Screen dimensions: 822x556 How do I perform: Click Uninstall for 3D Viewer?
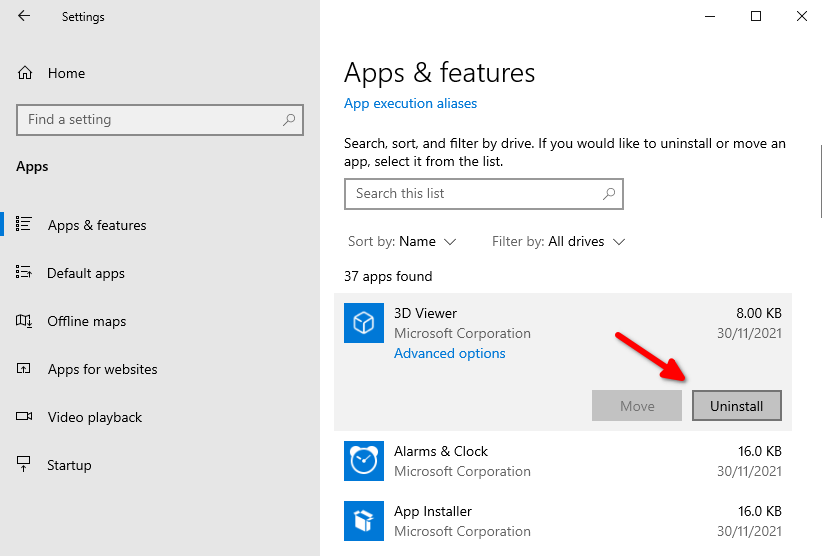[737, 406]
